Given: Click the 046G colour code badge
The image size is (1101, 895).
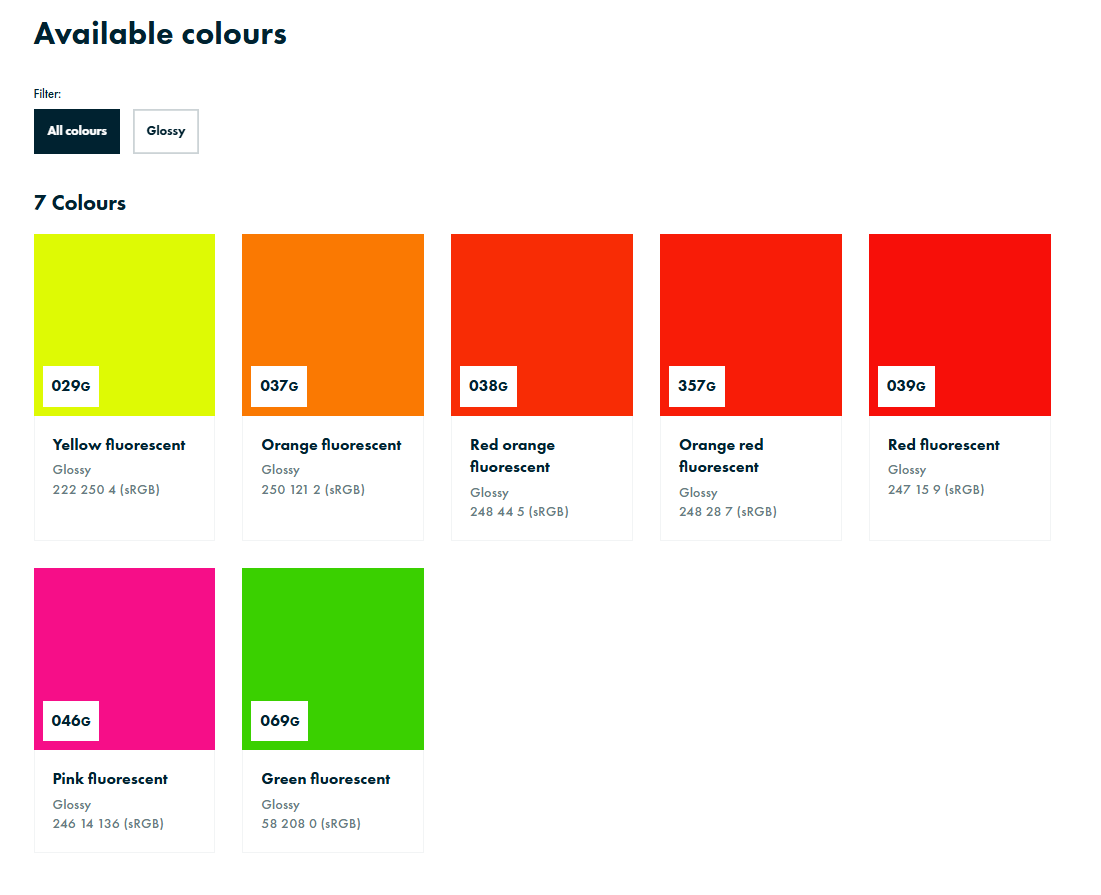Looking at the screenshot, I should [x=71, y=721].
